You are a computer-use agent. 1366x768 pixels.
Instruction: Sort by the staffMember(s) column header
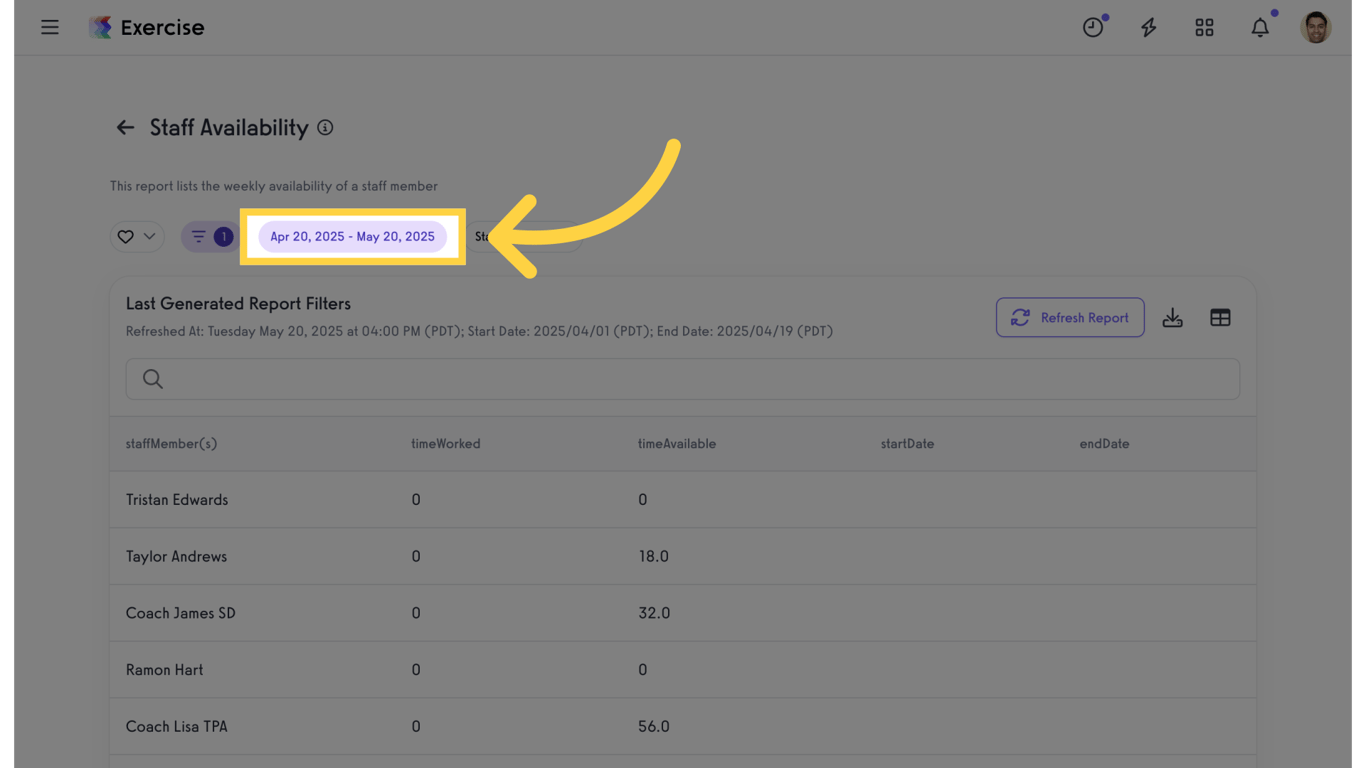(171, 444)
